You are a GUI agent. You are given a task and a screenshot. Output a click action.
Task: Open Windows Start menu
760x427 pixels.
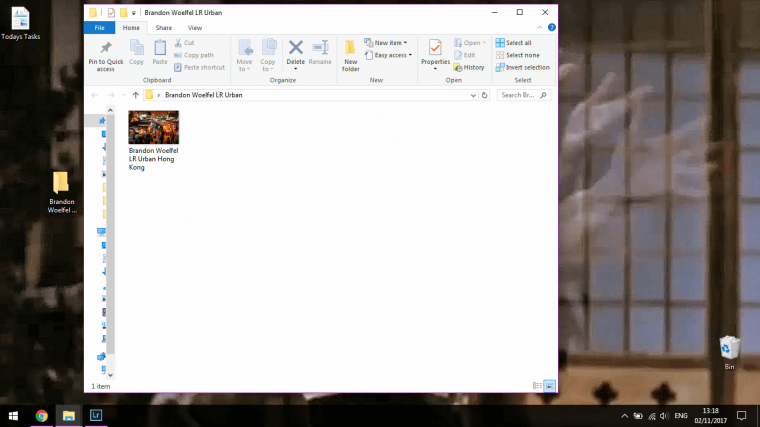[14, 416]
